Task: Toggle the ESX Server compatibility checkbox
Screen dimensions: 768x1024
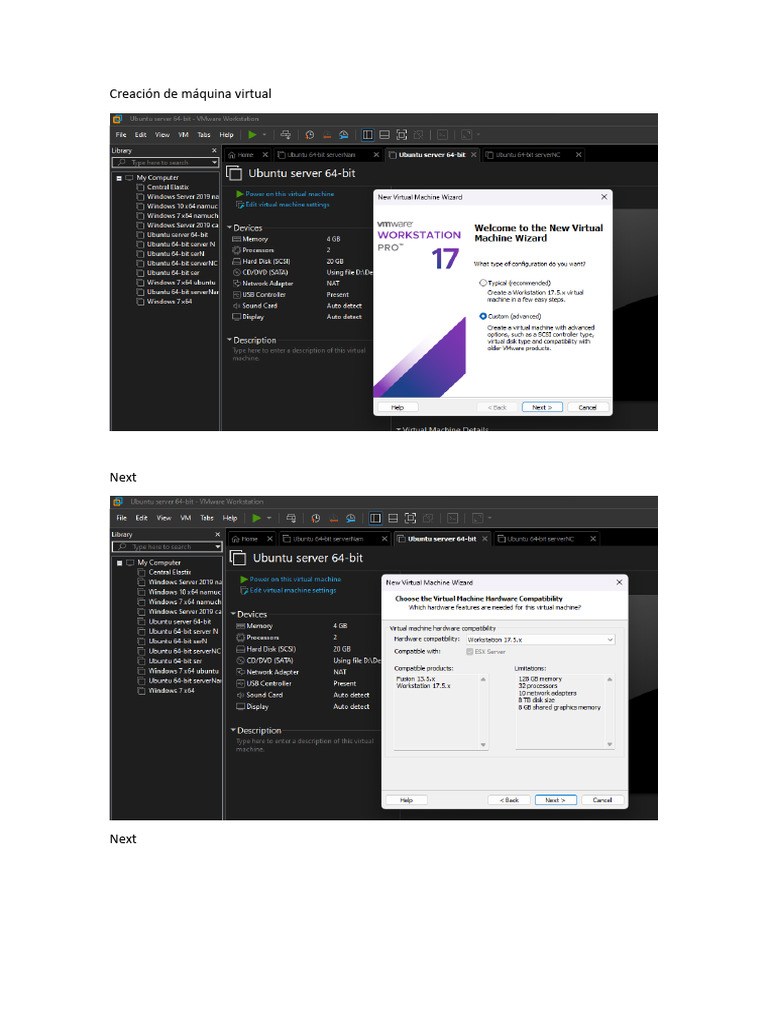Action: [x=470, y=652]
